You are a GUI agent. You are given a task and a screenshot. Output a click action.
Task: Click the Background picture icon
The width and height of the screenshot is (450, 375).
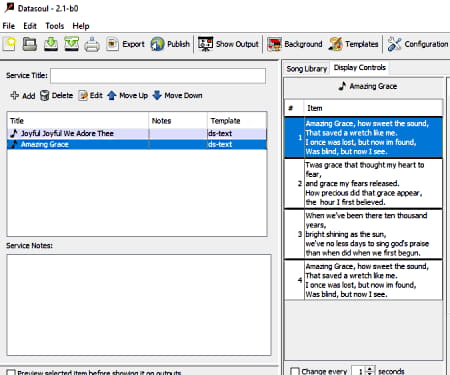(x=275, y=44)
